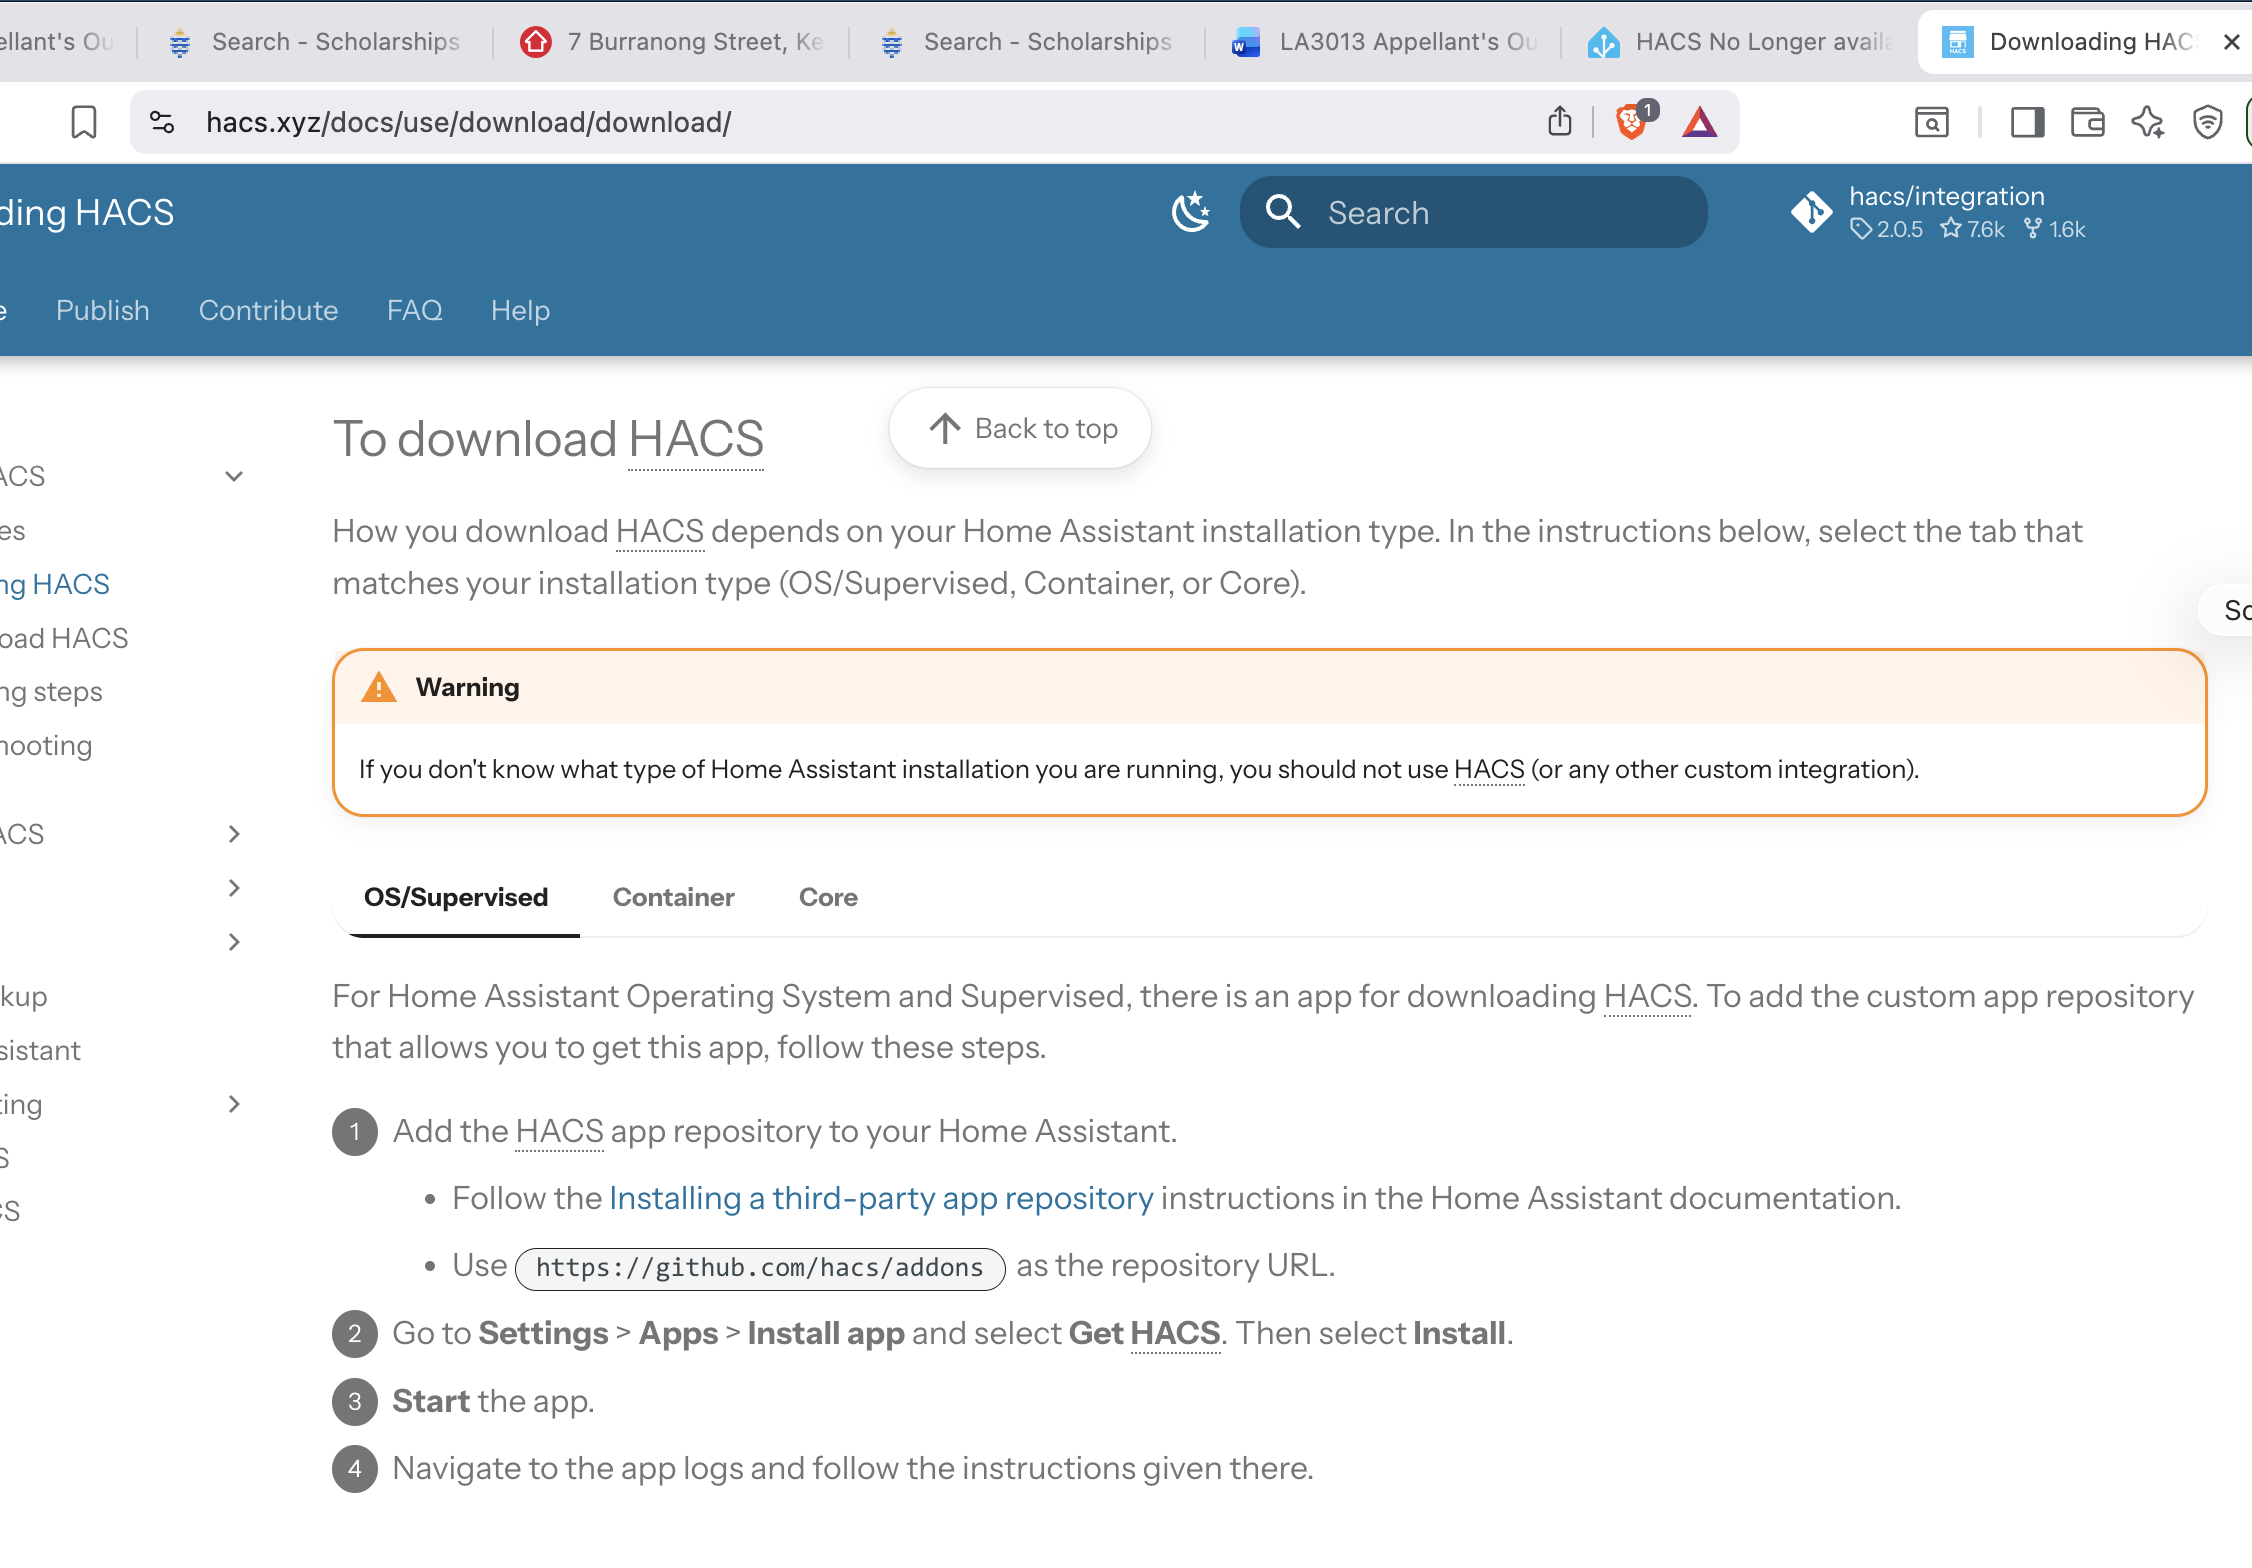Open the Brave Shields lion icon
Viewport: 2252px width, 1568px height.
[x=1632, y=122]
